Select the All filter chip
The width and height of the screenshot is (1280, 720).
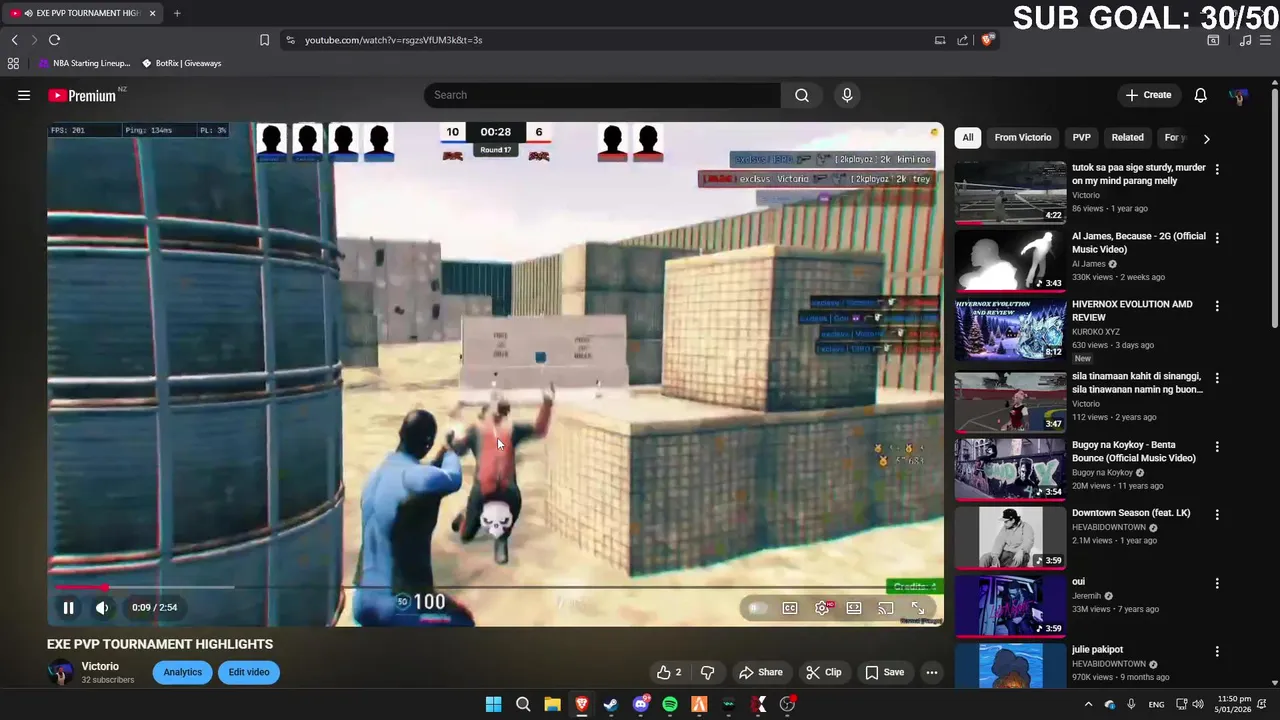tap(967, 138)
